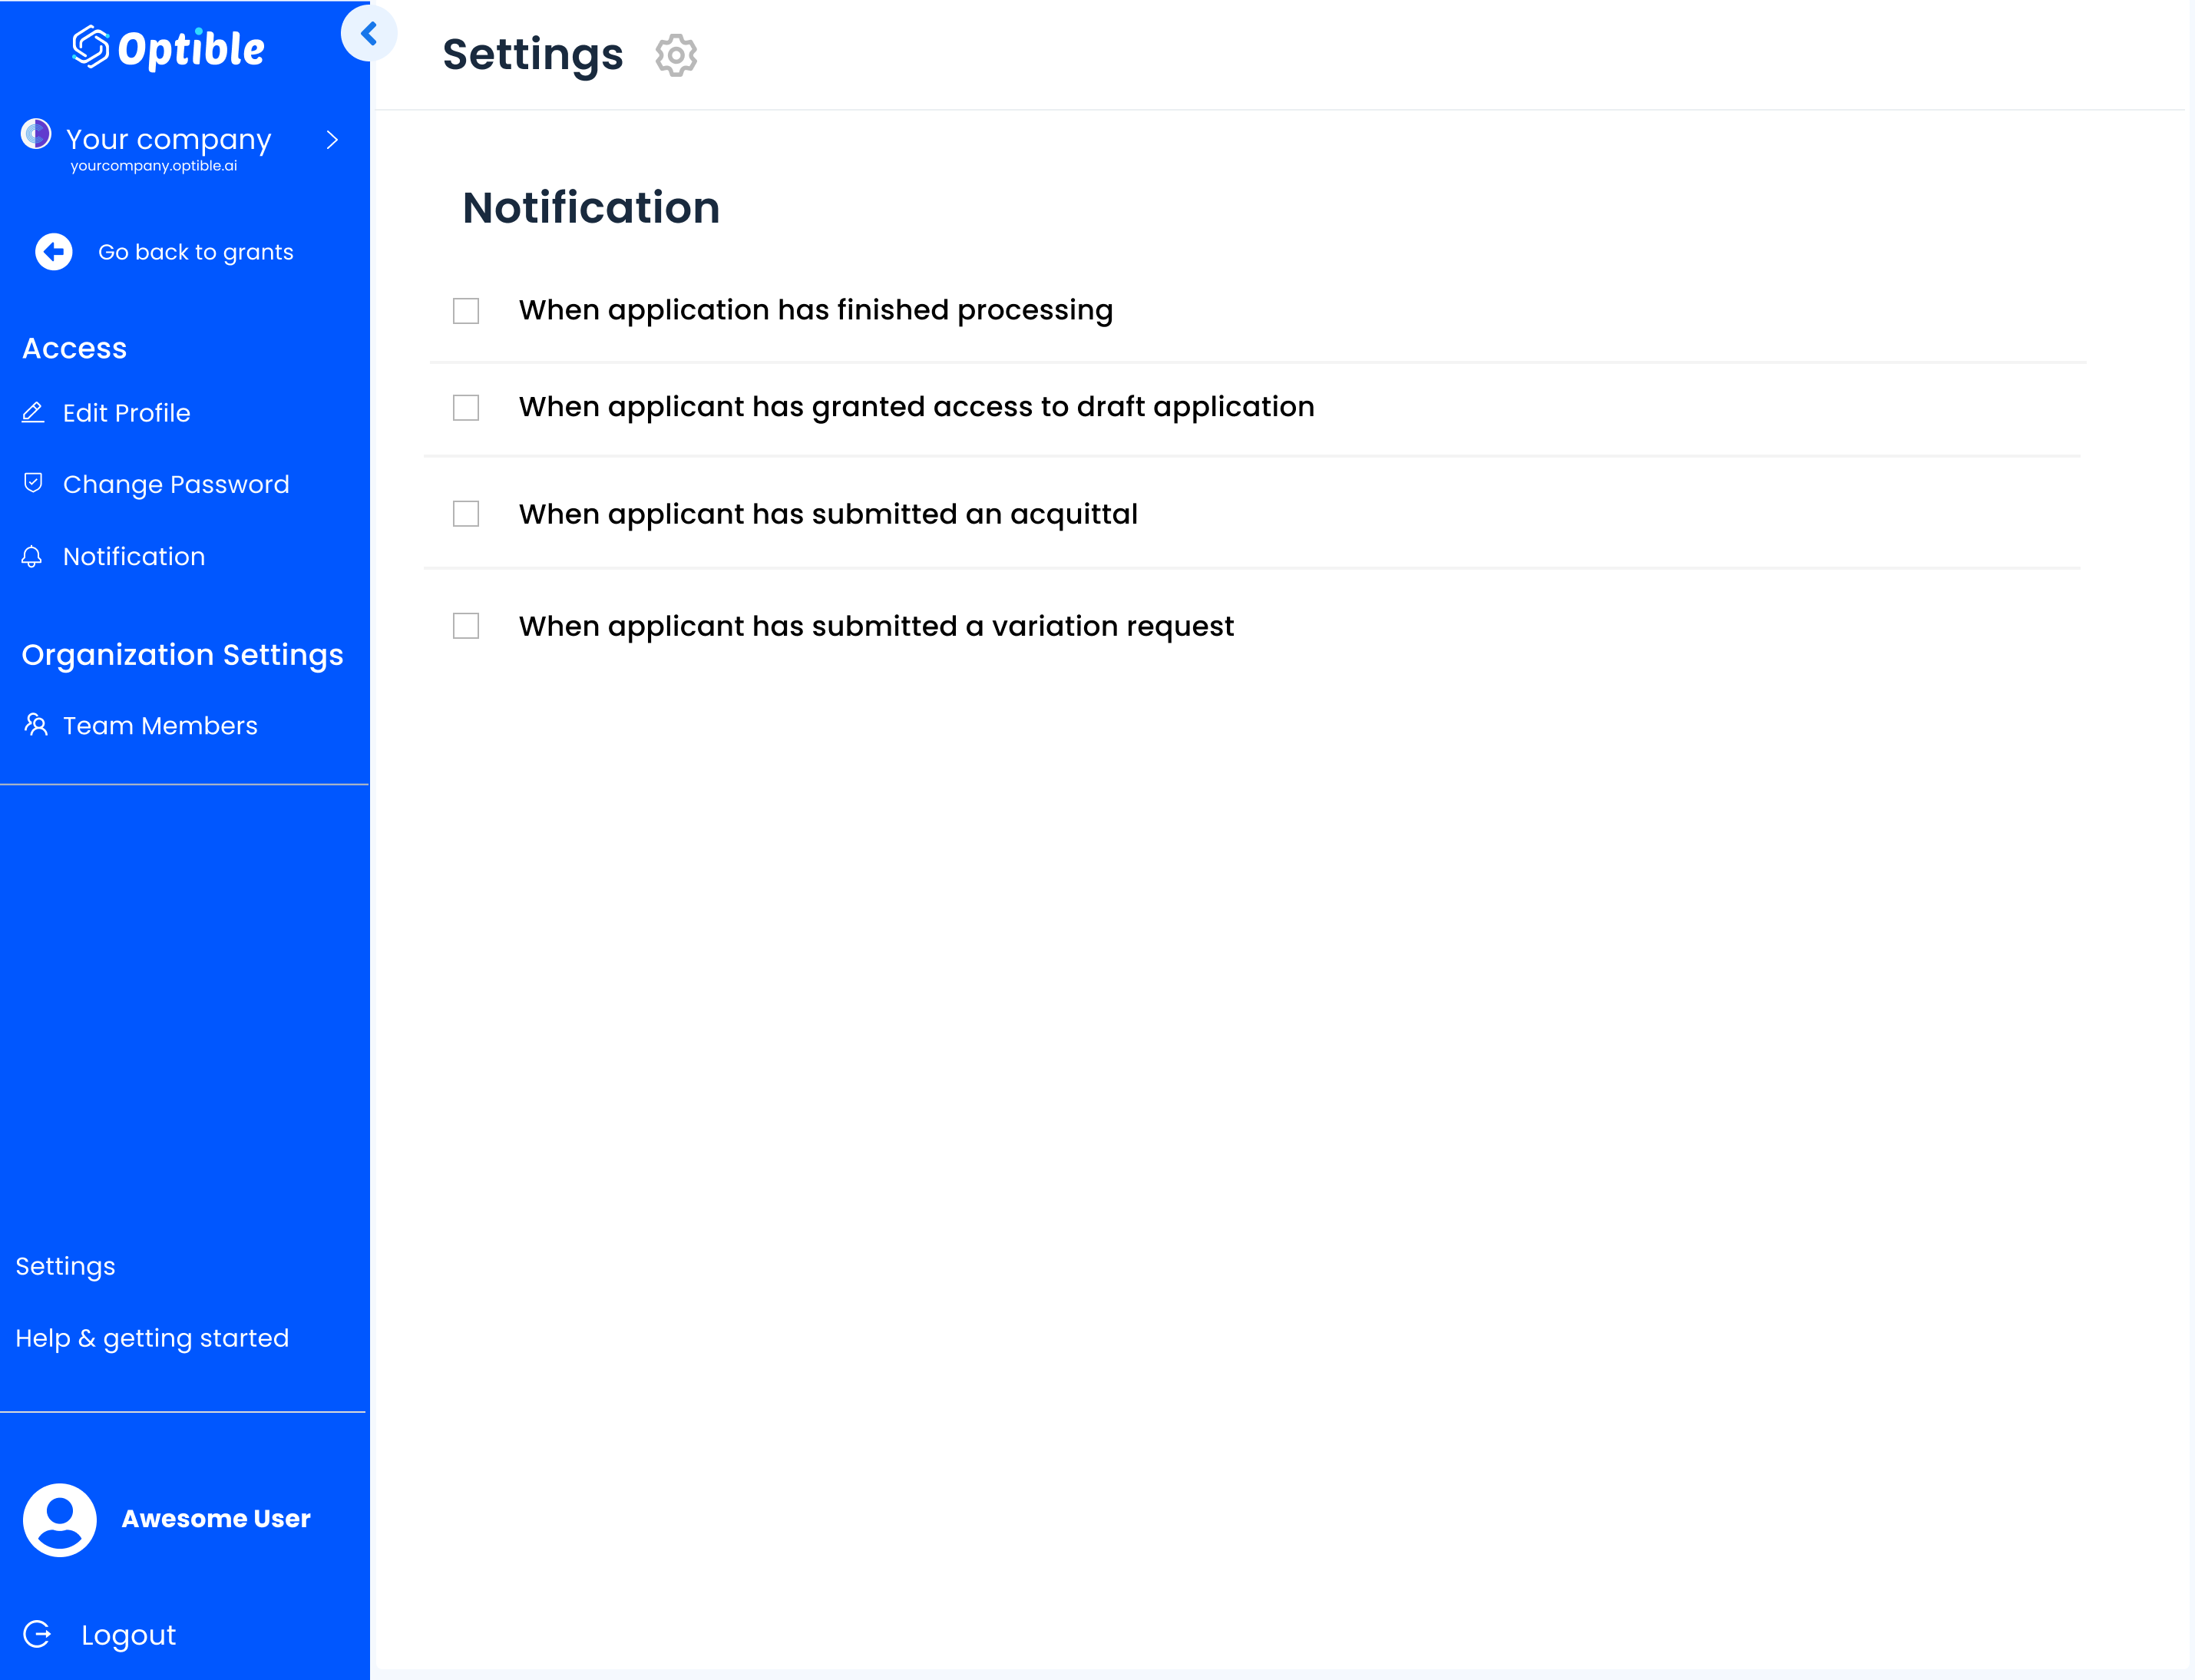
Task: Tick the submitted an acquittal checkbox
Action: click(x=466, y=514)
